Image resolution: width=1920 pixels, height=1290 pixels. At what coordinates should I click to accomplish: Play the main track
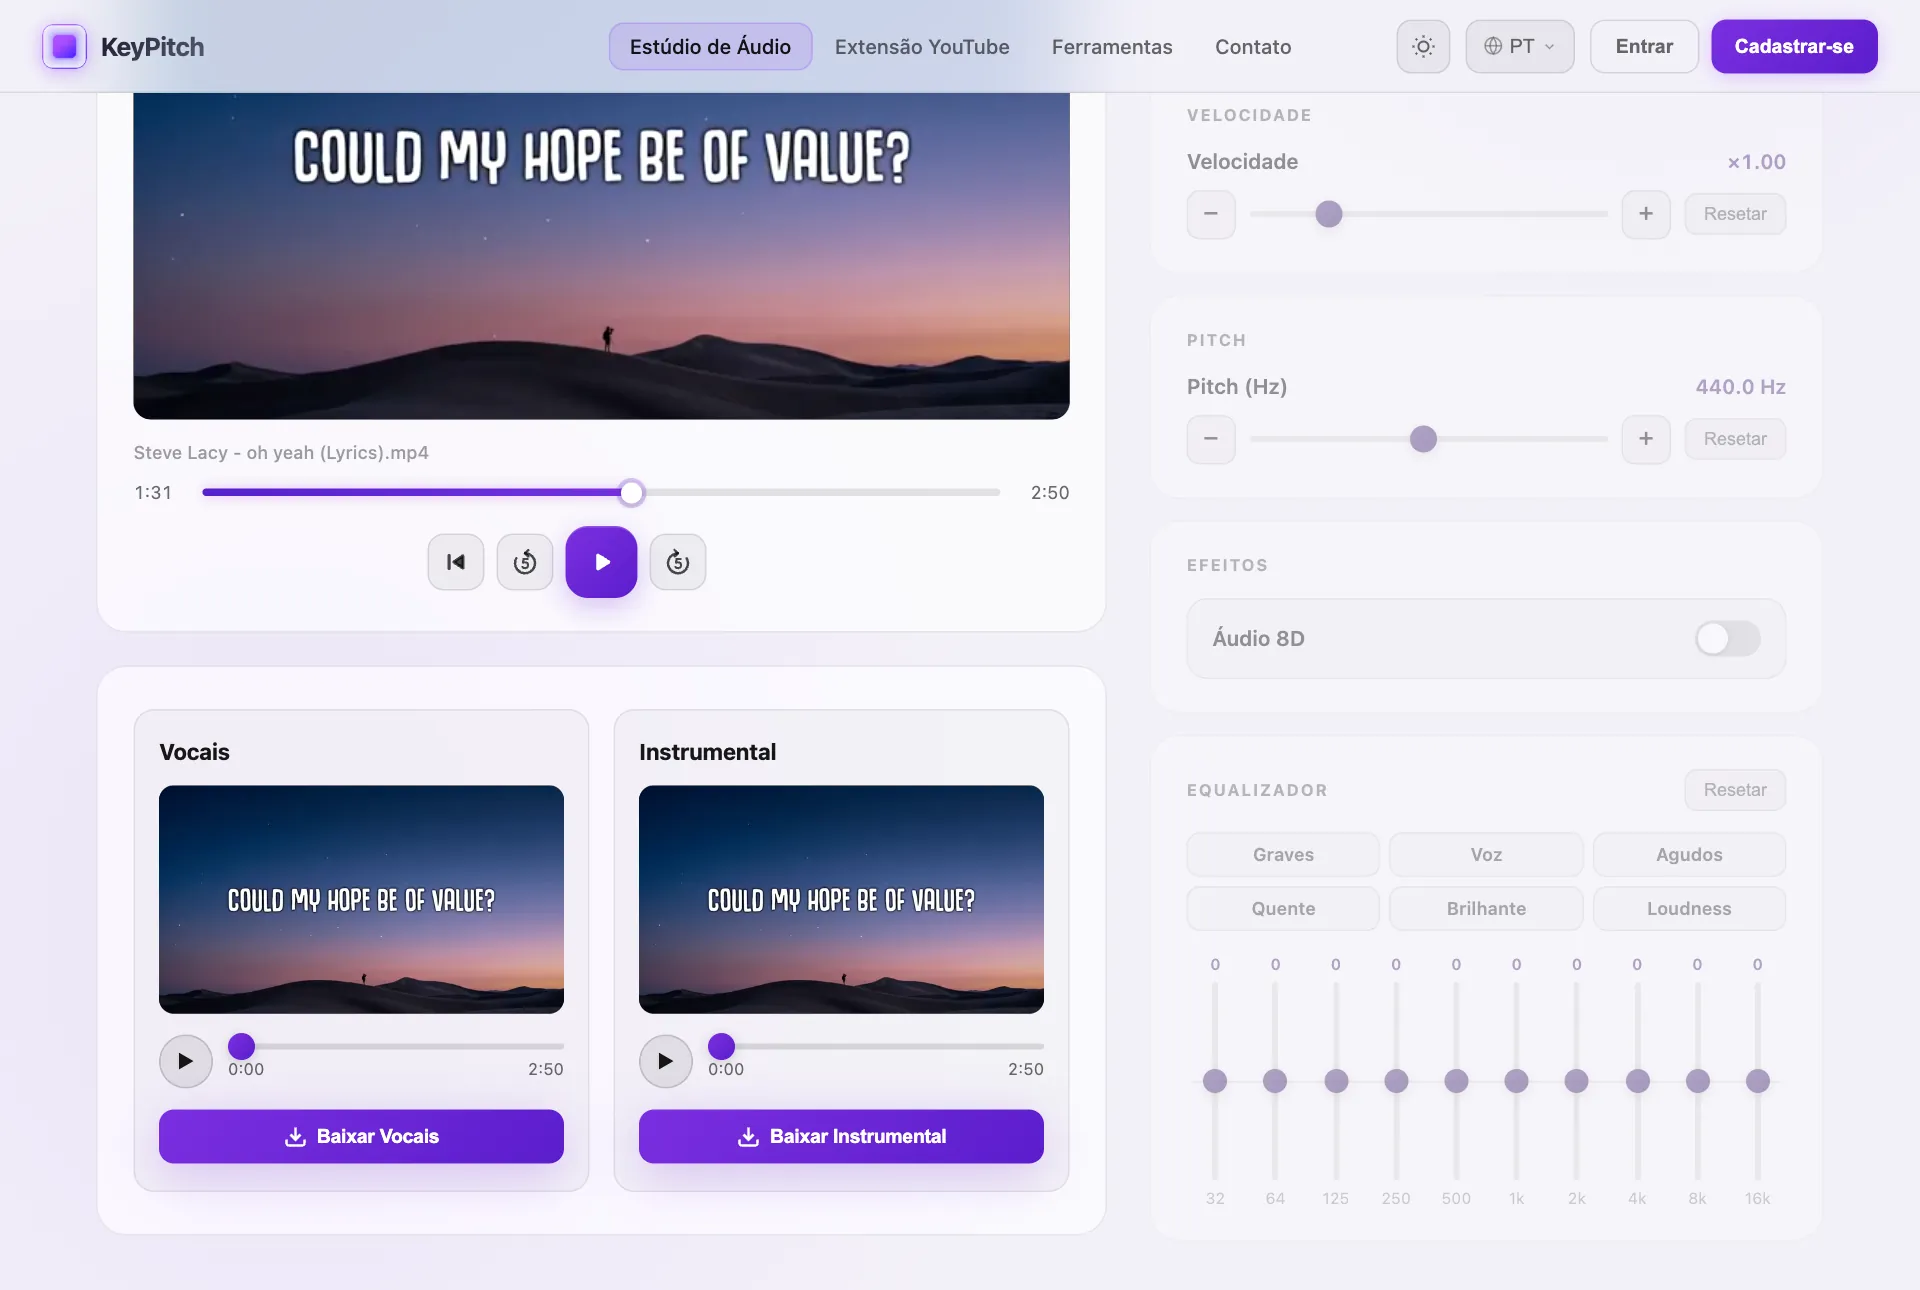601,562
